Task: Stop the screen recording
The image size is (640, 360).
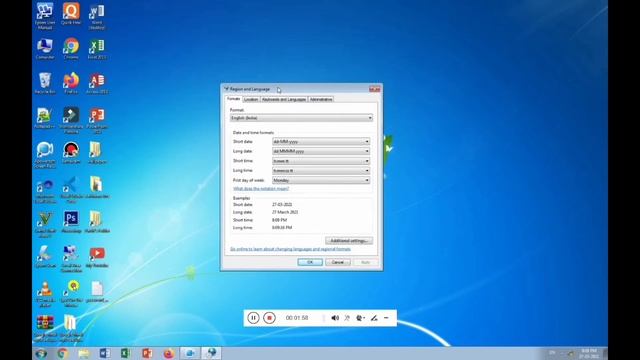Action: tap(269, 318)
